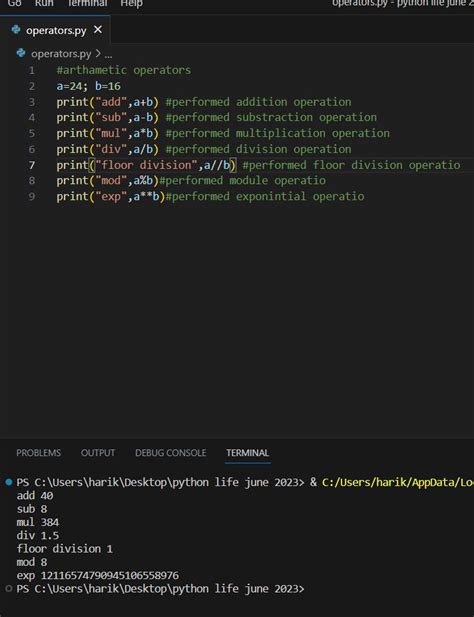Click the 'a=24; b=16' code line
Screen dimensions: 474x617
click(x=89, y=86)
